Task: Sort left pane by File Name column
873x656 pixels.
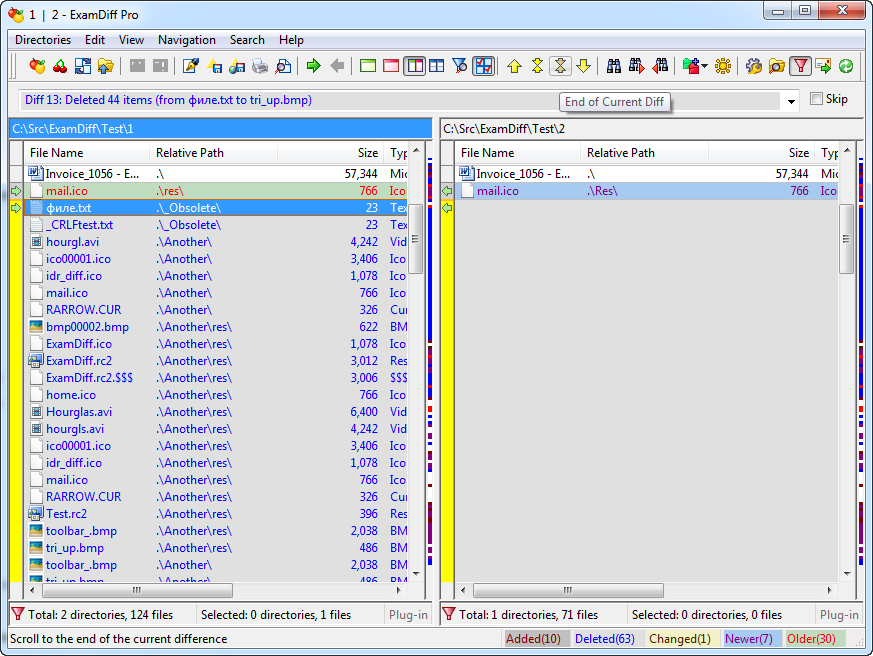Action: 87,153
